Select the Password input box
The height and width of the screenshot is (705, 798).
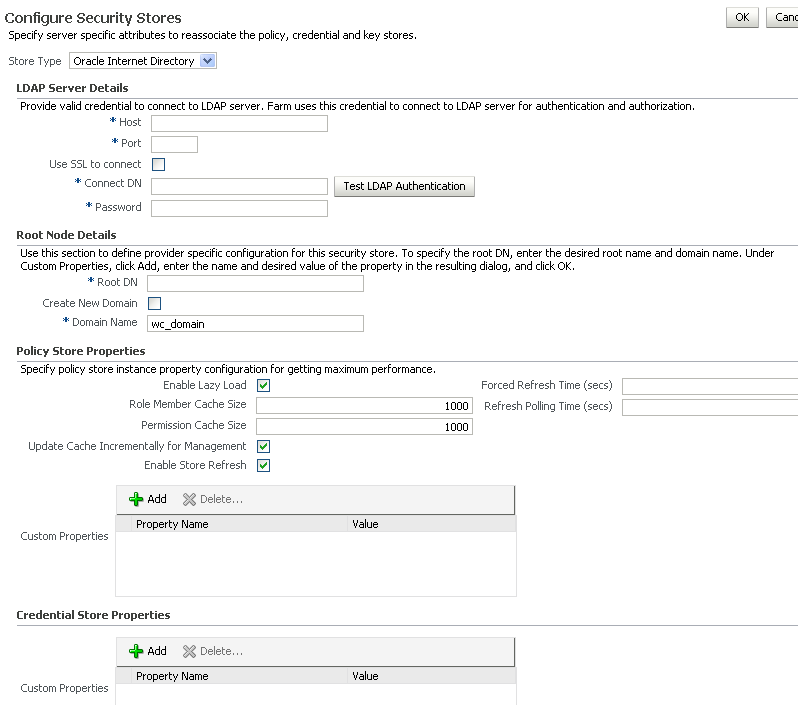tap(239, 208)
